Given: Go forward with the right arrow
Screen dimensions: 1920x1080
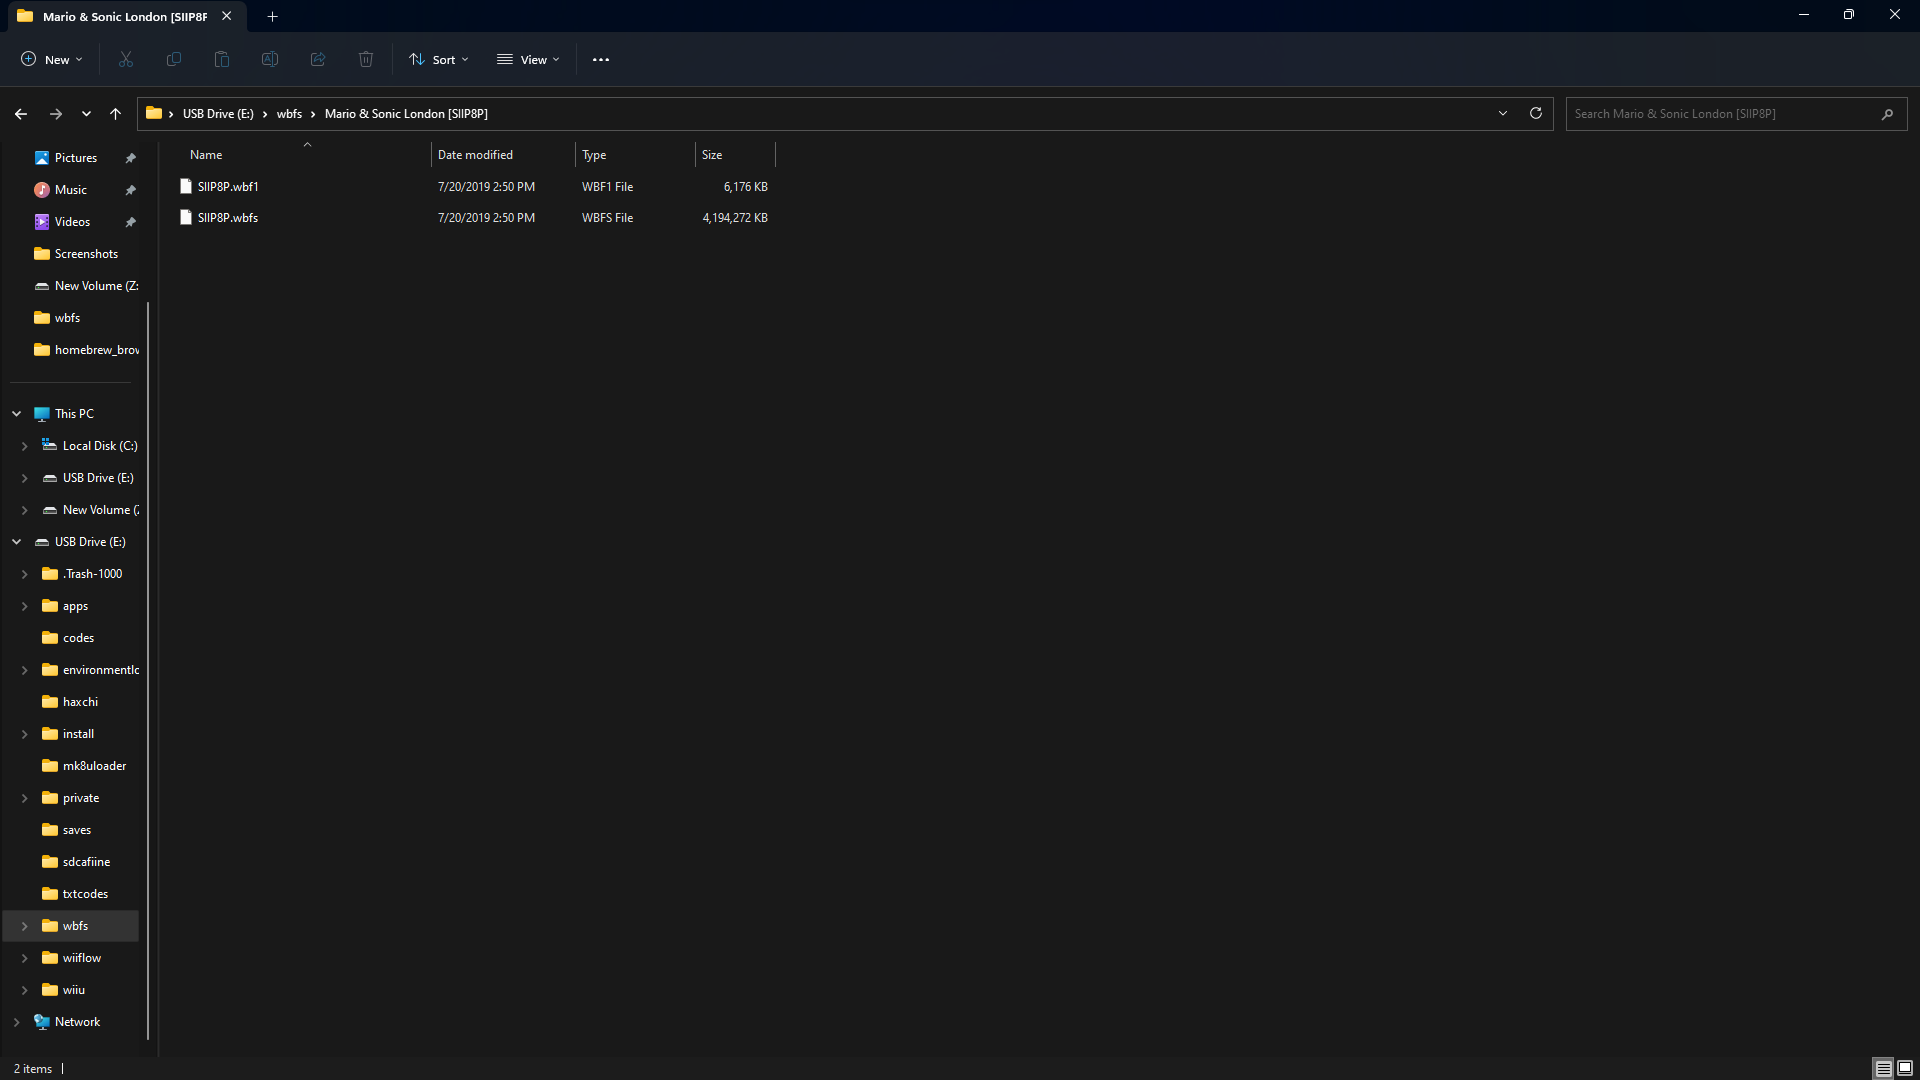Looking at the screenshot, I should pyautogui.click(x=56, y=114).
